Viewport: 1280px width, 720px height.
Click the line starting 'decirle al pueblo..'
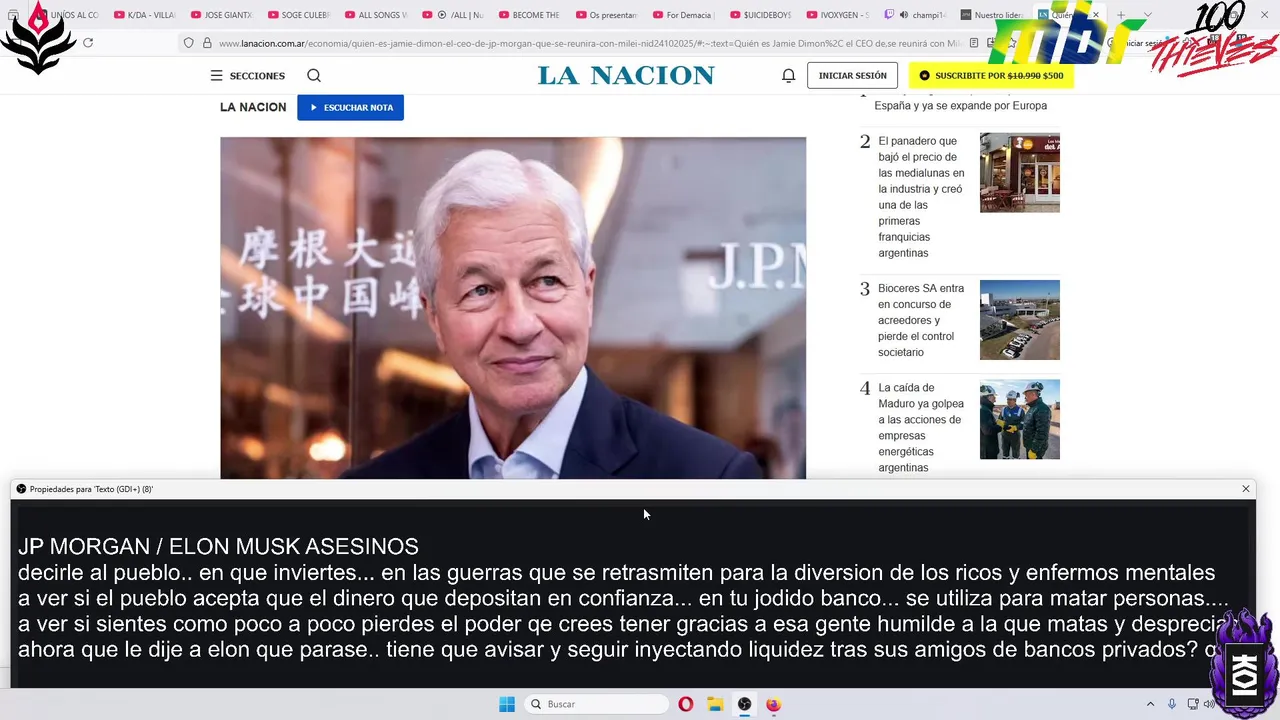(616, 573)
